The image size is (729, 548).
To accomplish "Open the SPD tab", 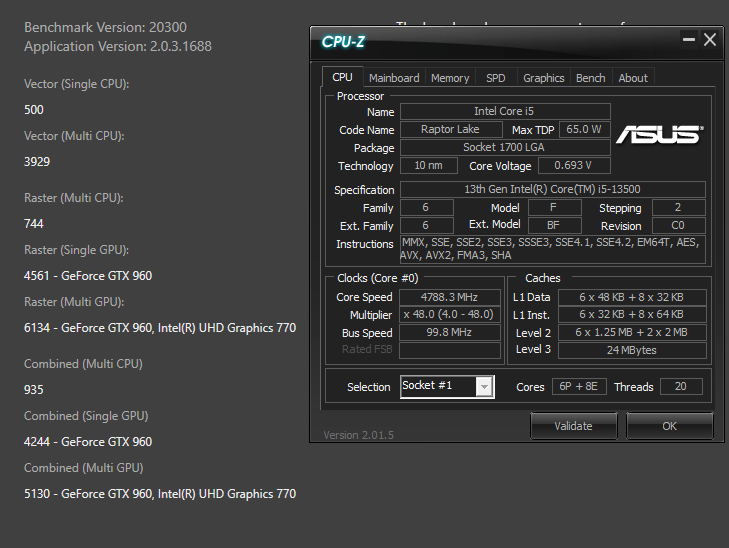I will [496, 78].
